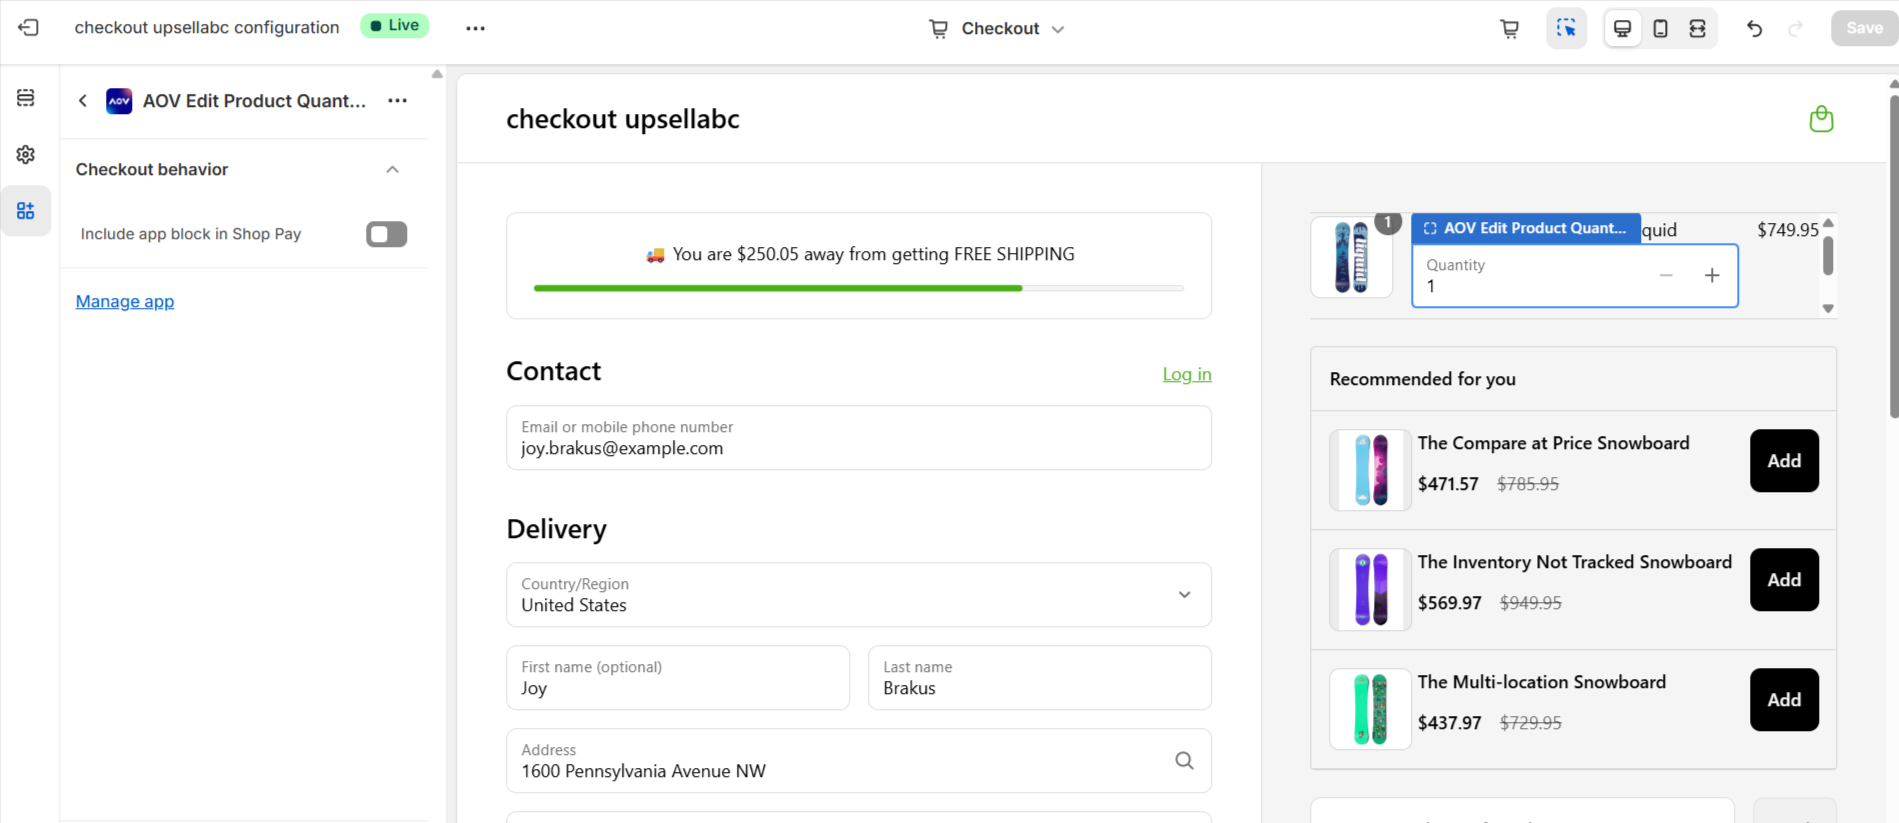
Task: Open AOV Edit Product block options menu
Action: pos(397,101)
